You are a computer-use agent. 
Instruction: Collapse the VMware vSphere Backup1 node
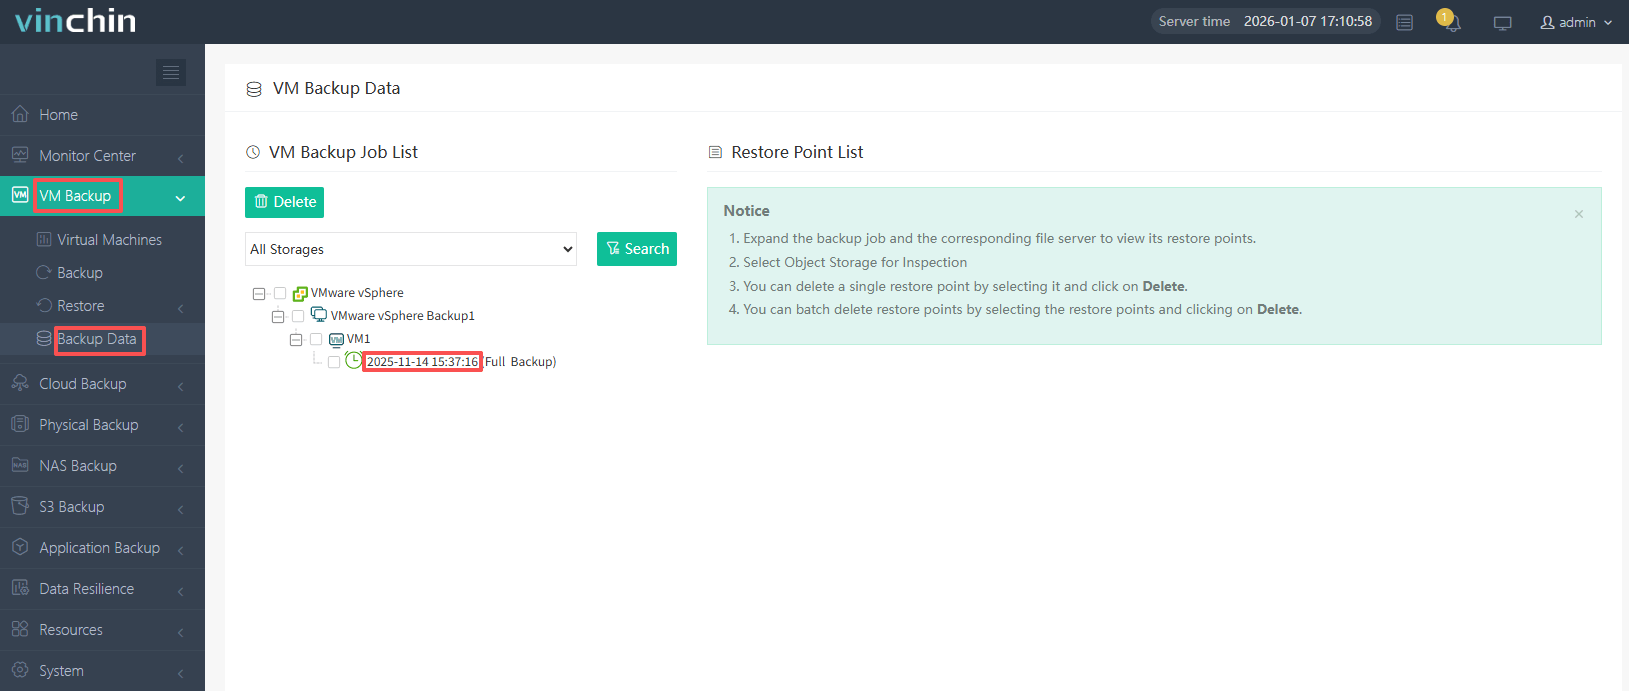[x=278, y=316]
